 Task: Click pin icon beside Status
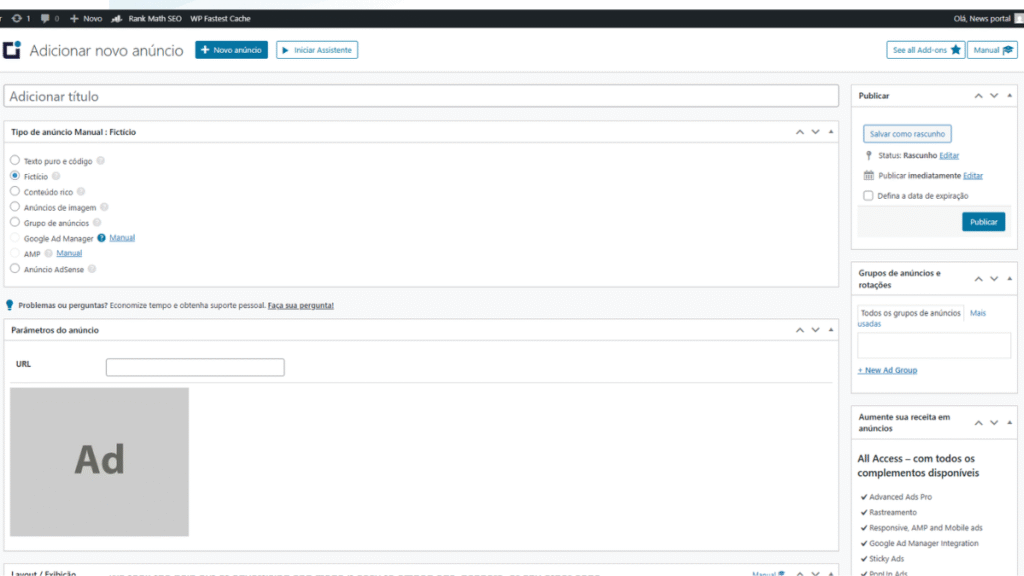(x=869, y=155)
